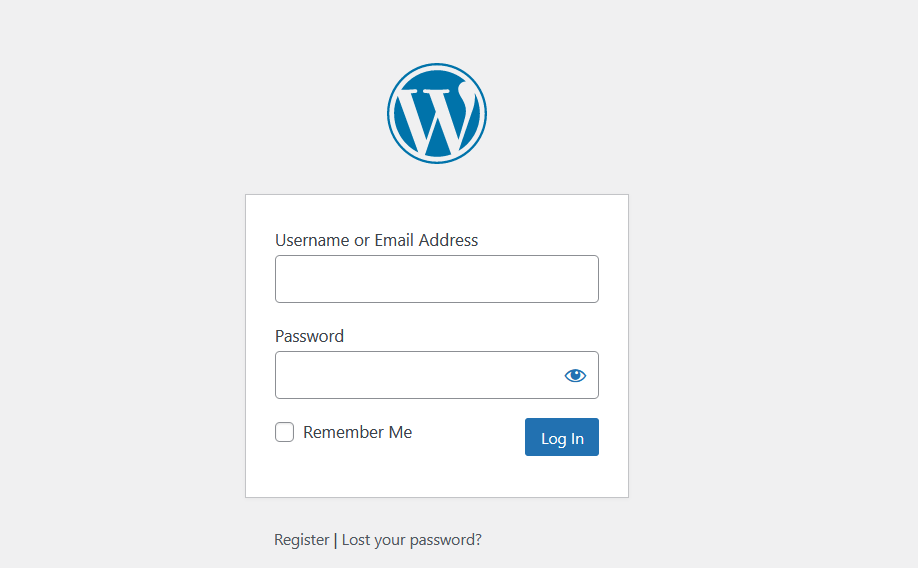Click the Password label text

point(309,336)
